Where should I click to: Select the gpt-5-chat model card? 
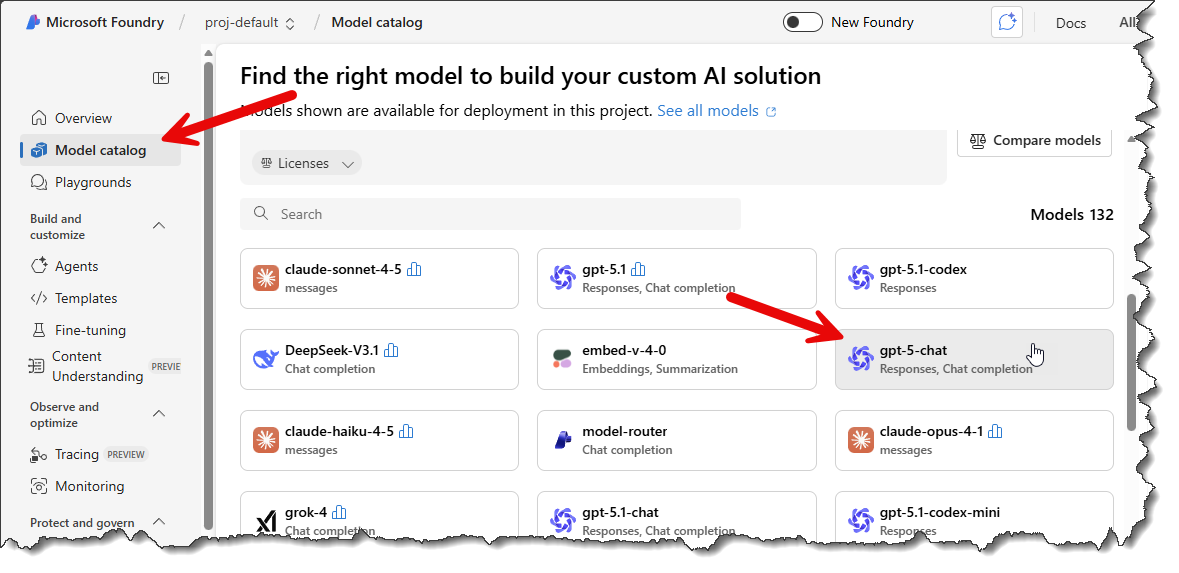pos(973,359)
